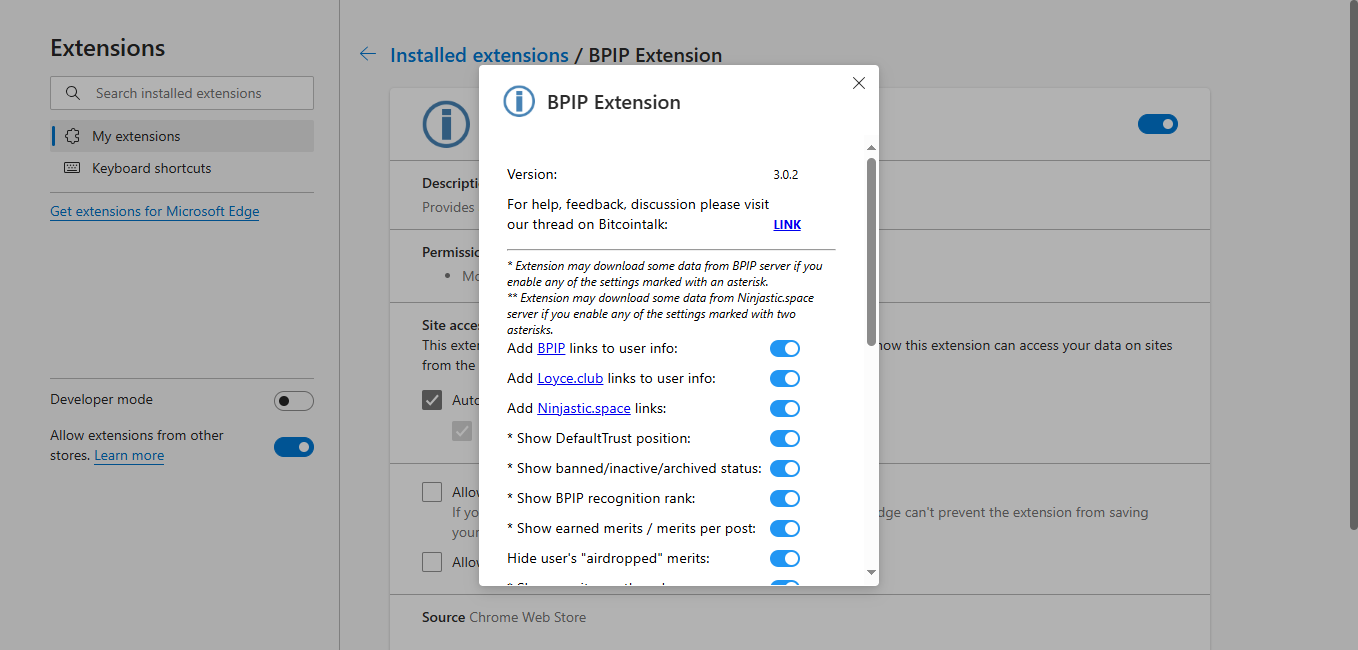Image resolution: width=1358 pixels, height=650 pixels.
Task: Open the Bitcointalk thread LINK
Action: 787,224
